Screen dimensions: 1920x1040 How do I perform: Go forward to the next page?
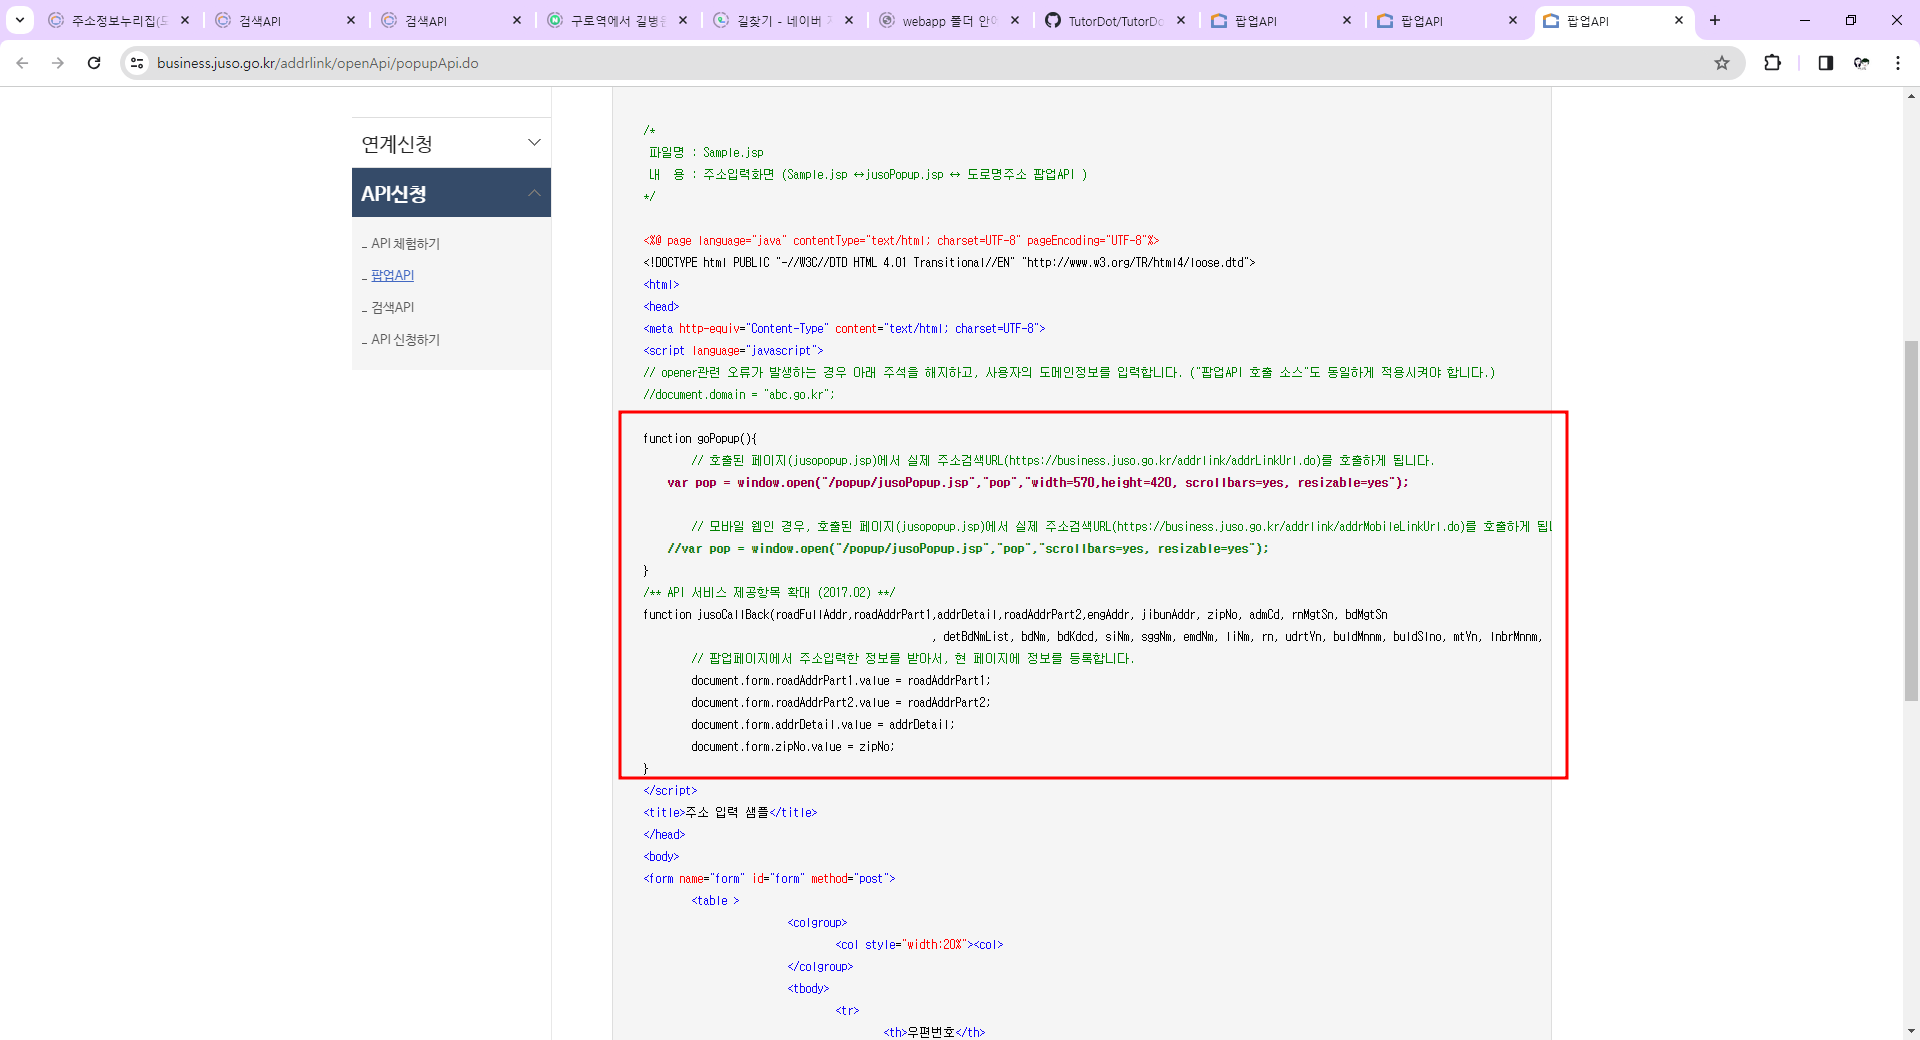pyautogui.click(x=58, y=63)
